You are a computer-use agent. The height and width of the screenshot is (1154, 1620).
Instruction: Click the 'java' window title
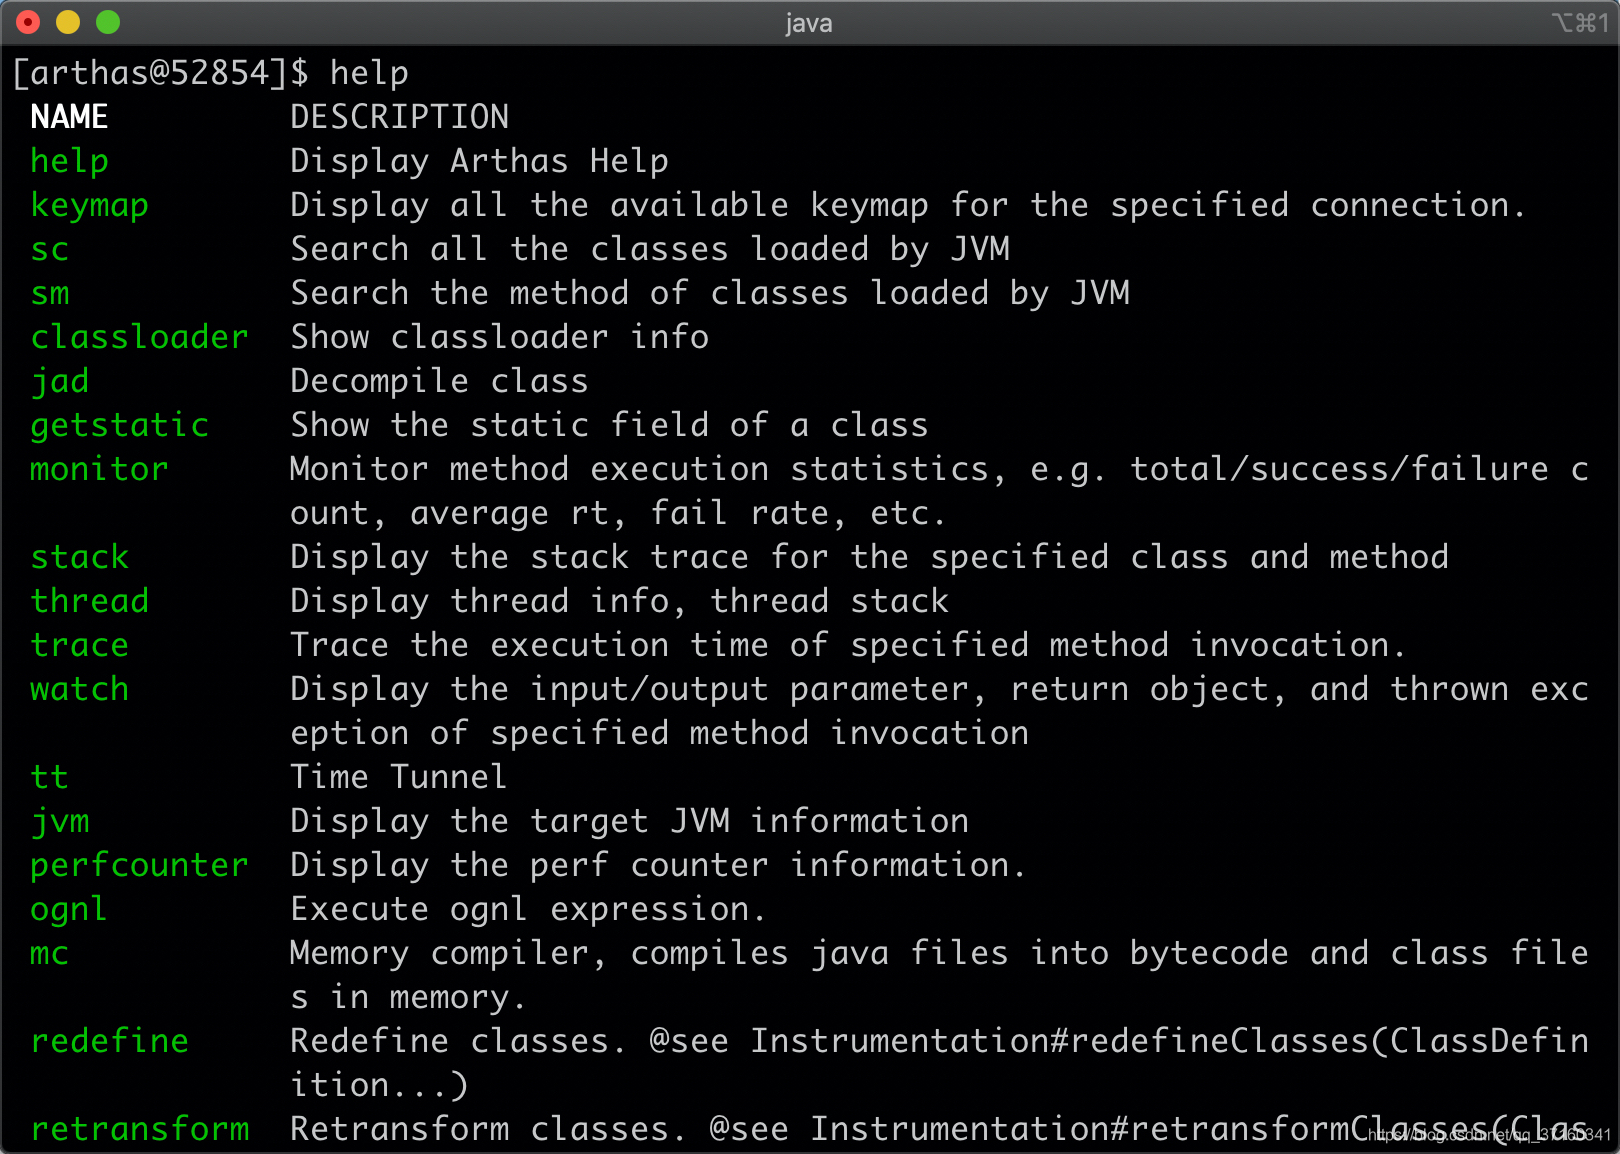click(809, 23)
